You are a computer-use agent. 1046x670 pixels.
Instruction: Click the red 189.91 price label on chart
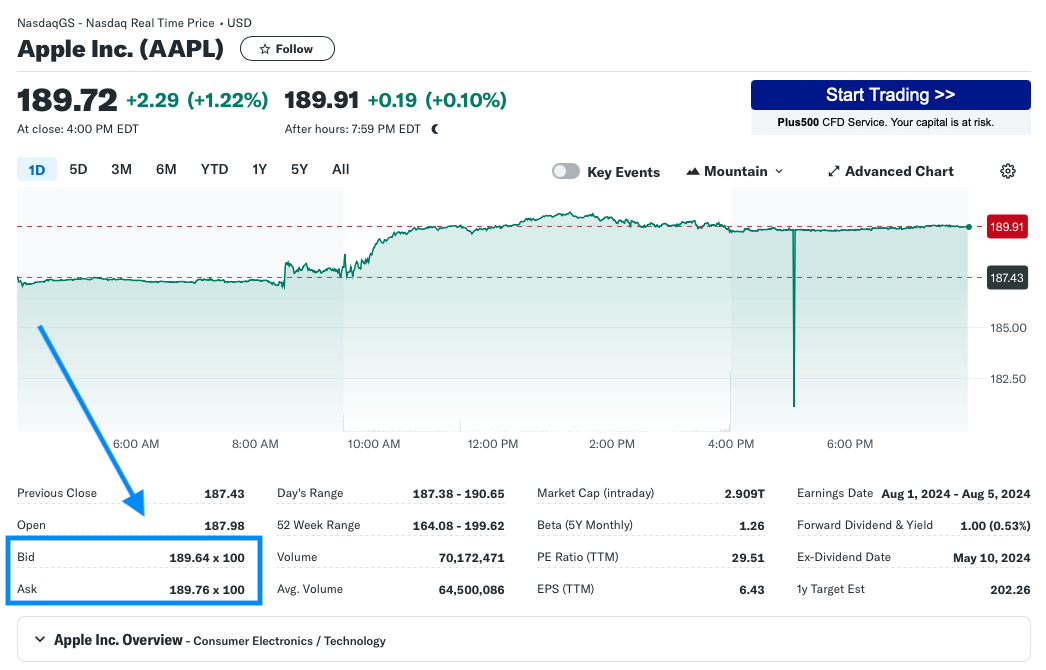tap(1006, 227)
